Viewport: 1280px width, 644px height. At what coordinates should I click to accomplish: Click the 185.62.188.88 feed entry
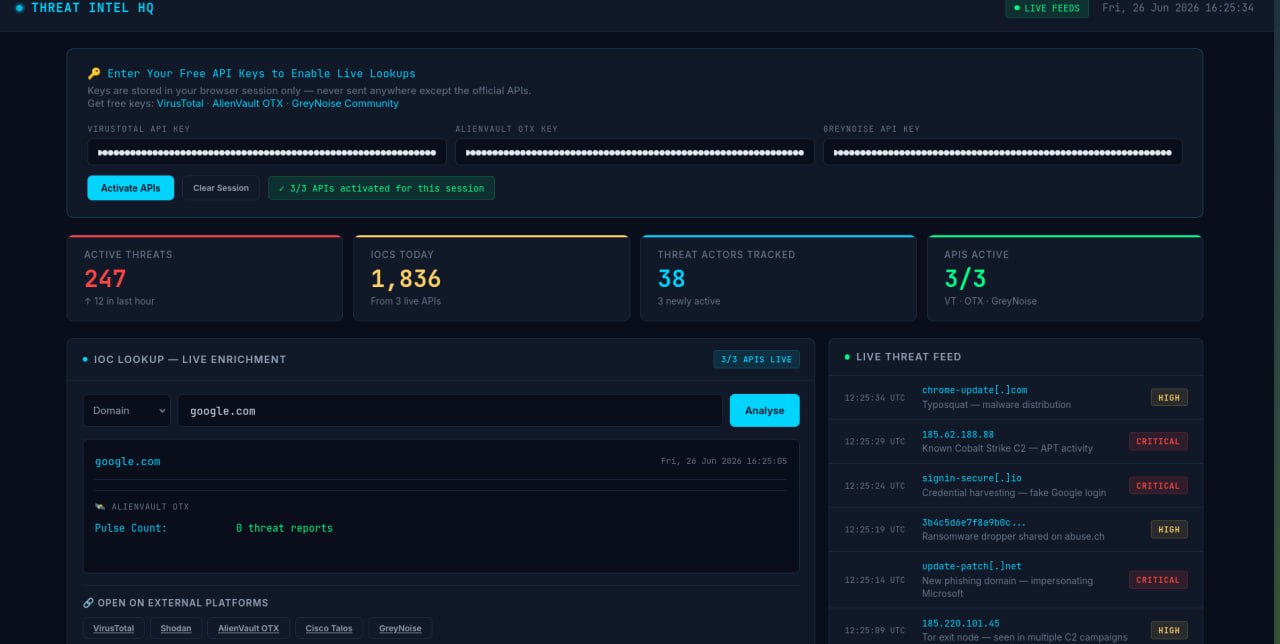1015,441
